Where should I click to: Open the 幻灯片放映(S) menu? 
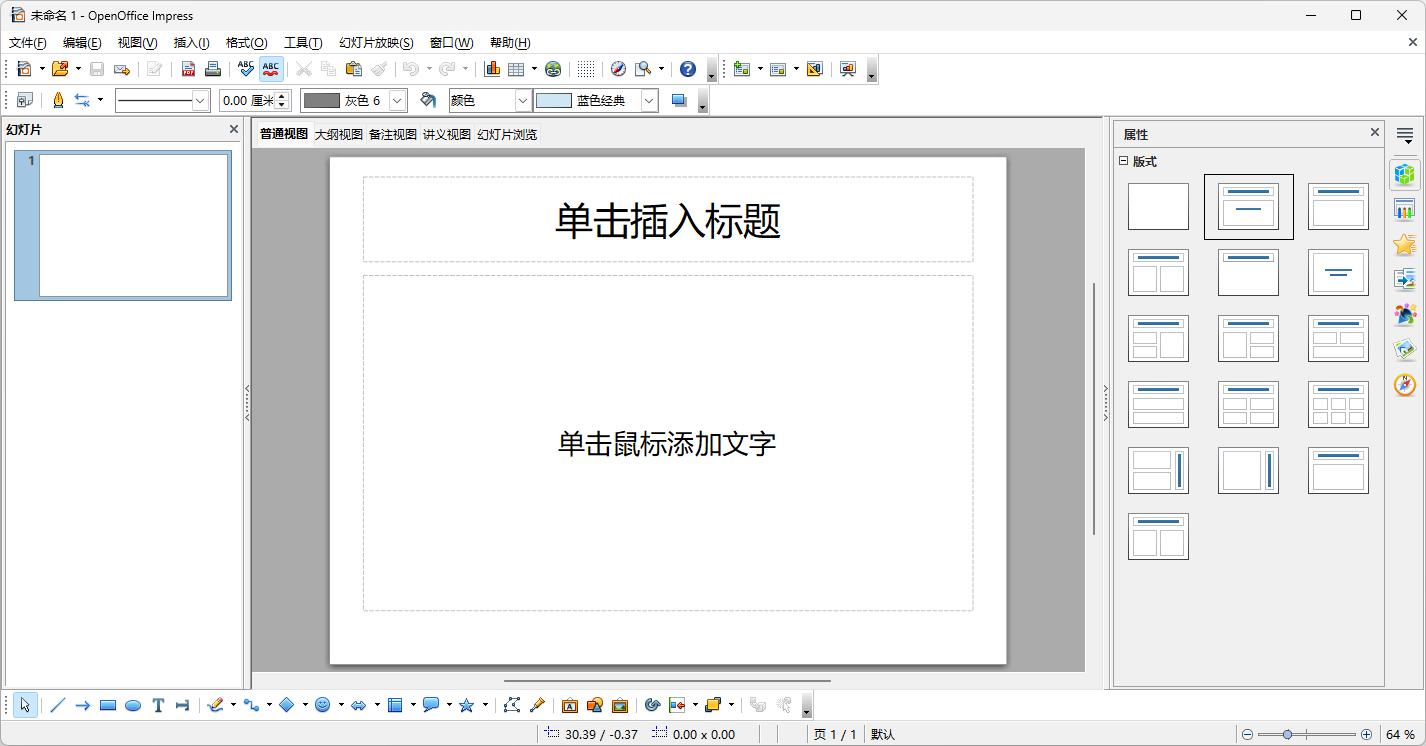(376, 43)
